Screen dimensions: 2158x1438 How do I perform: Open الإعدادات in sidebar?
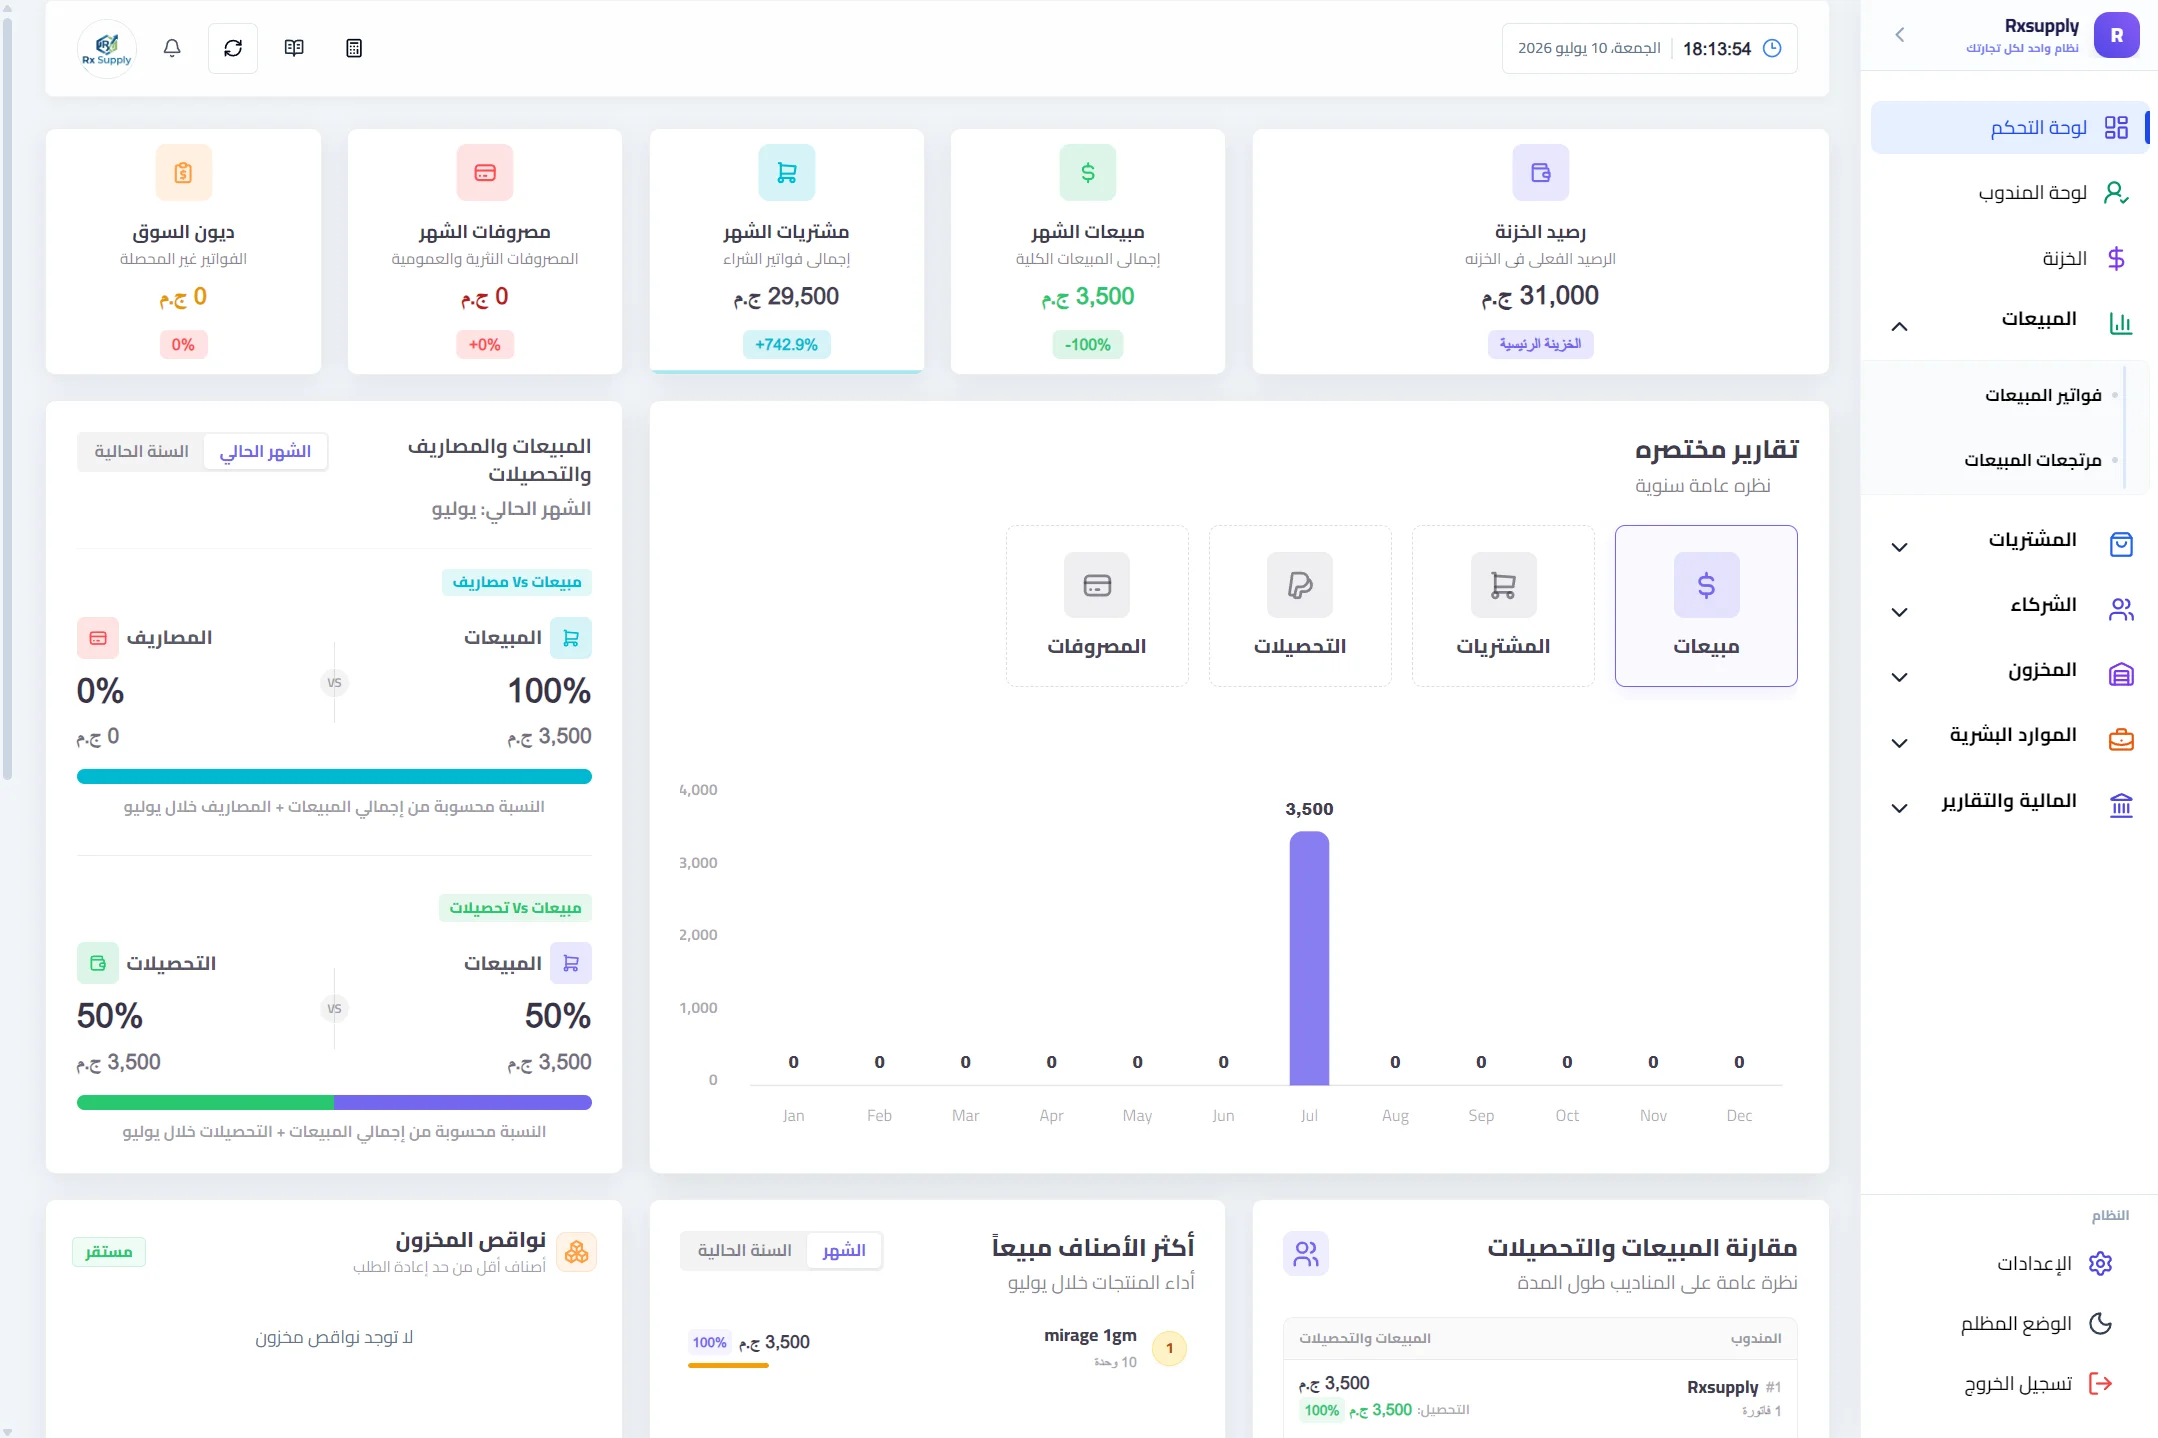tap(2036, 1263)
